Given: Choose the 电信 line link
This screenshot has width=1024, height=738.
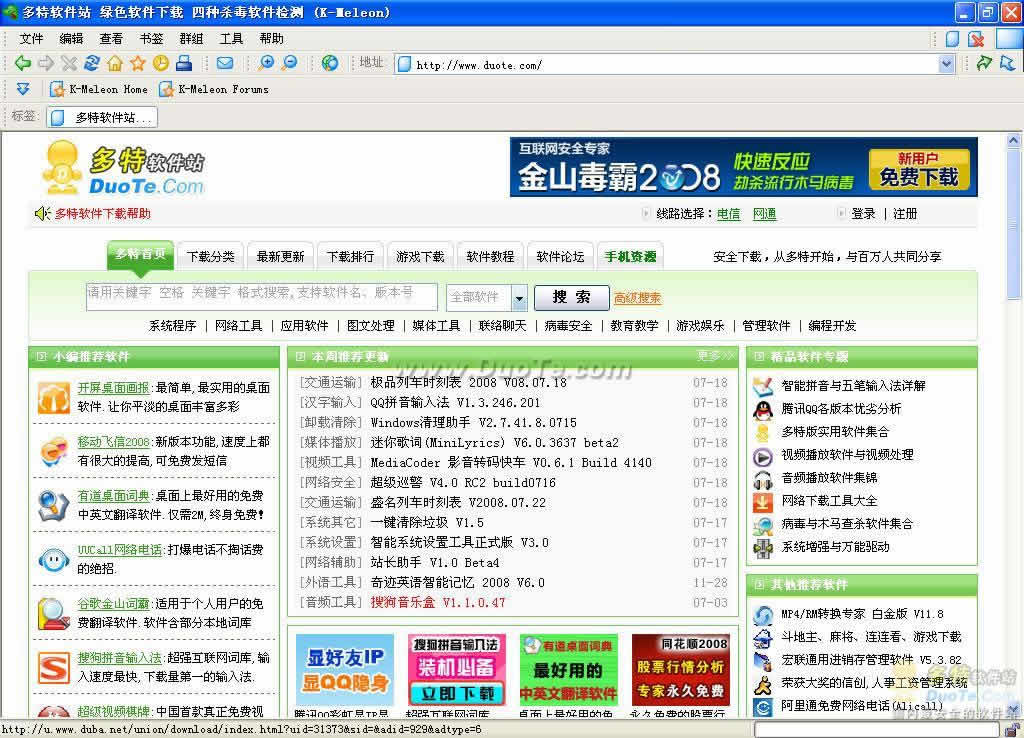Looking at the screenshot, I should click(728, 214).
